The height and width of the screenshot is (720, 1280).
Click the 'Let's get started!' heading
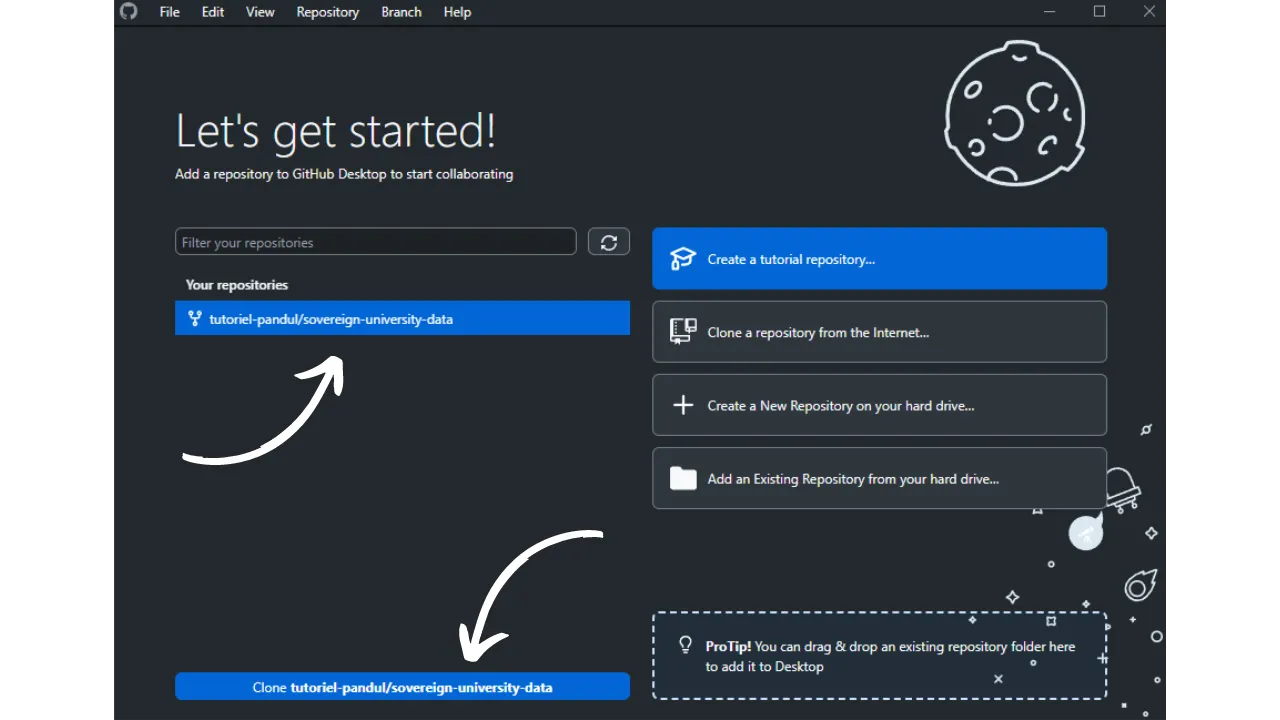click(x=336, y=131)
